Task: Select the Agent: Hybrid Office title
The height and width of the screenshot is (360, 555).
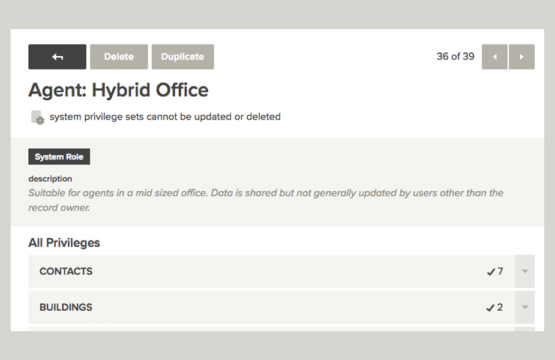Action: click(118, 90)
